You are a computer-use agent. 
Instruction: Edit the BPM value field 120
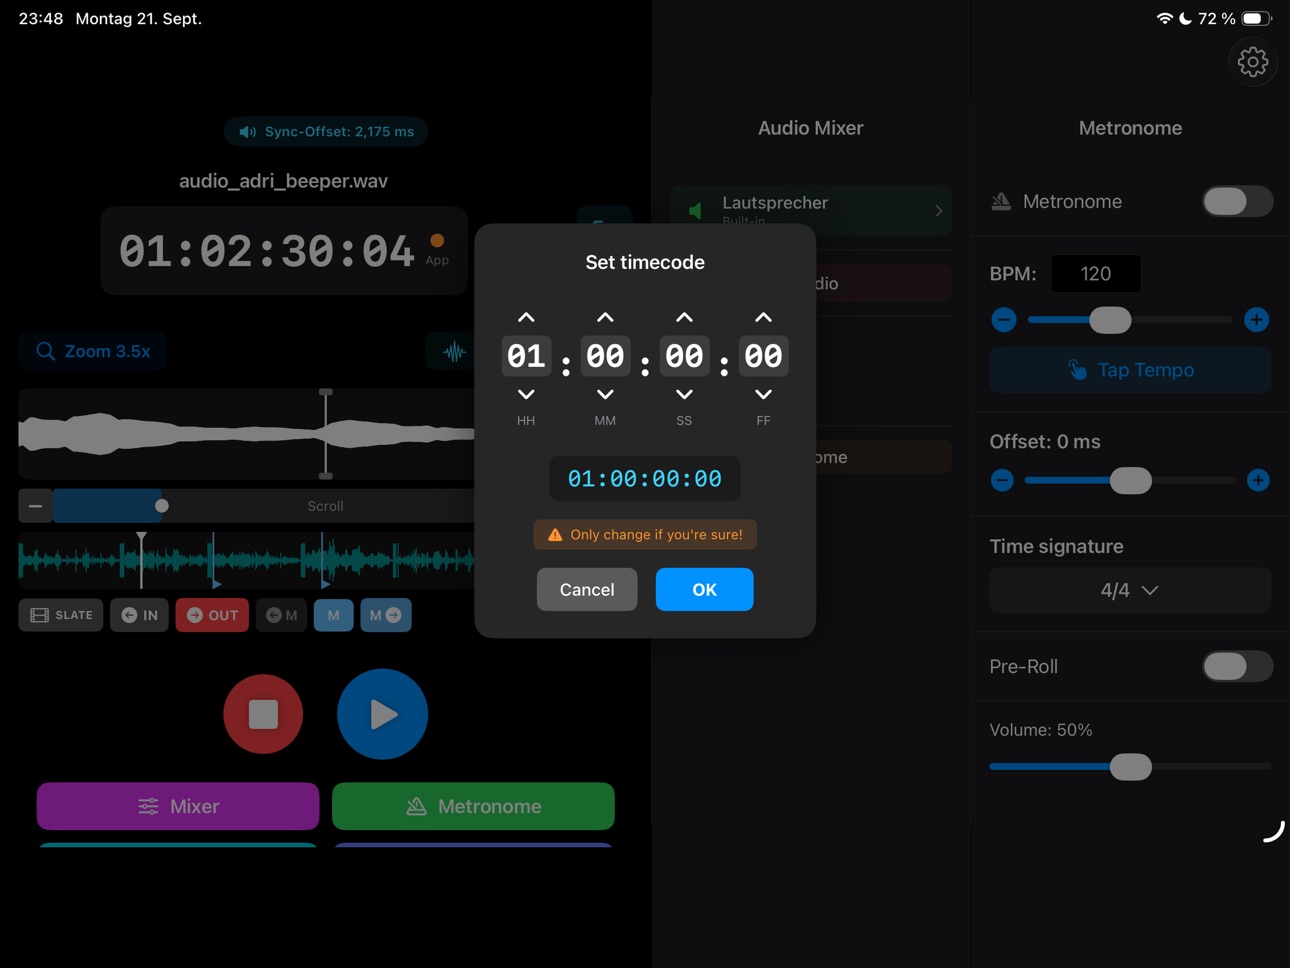click(1096, 273)
